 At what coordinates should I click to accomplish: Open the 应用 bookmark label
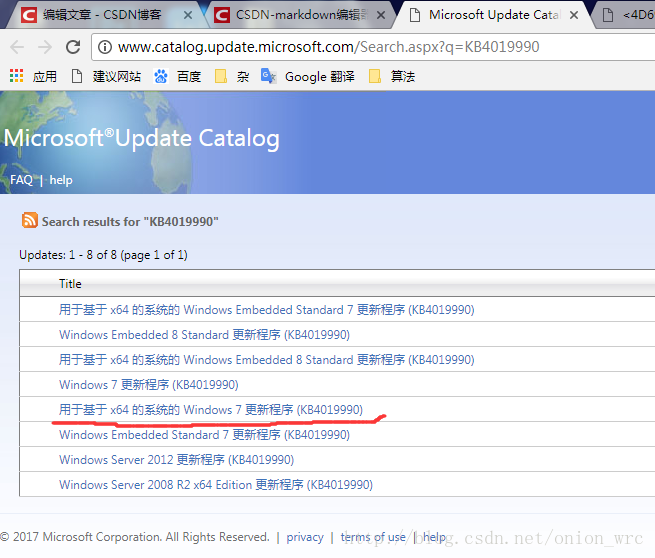[45, 76]
